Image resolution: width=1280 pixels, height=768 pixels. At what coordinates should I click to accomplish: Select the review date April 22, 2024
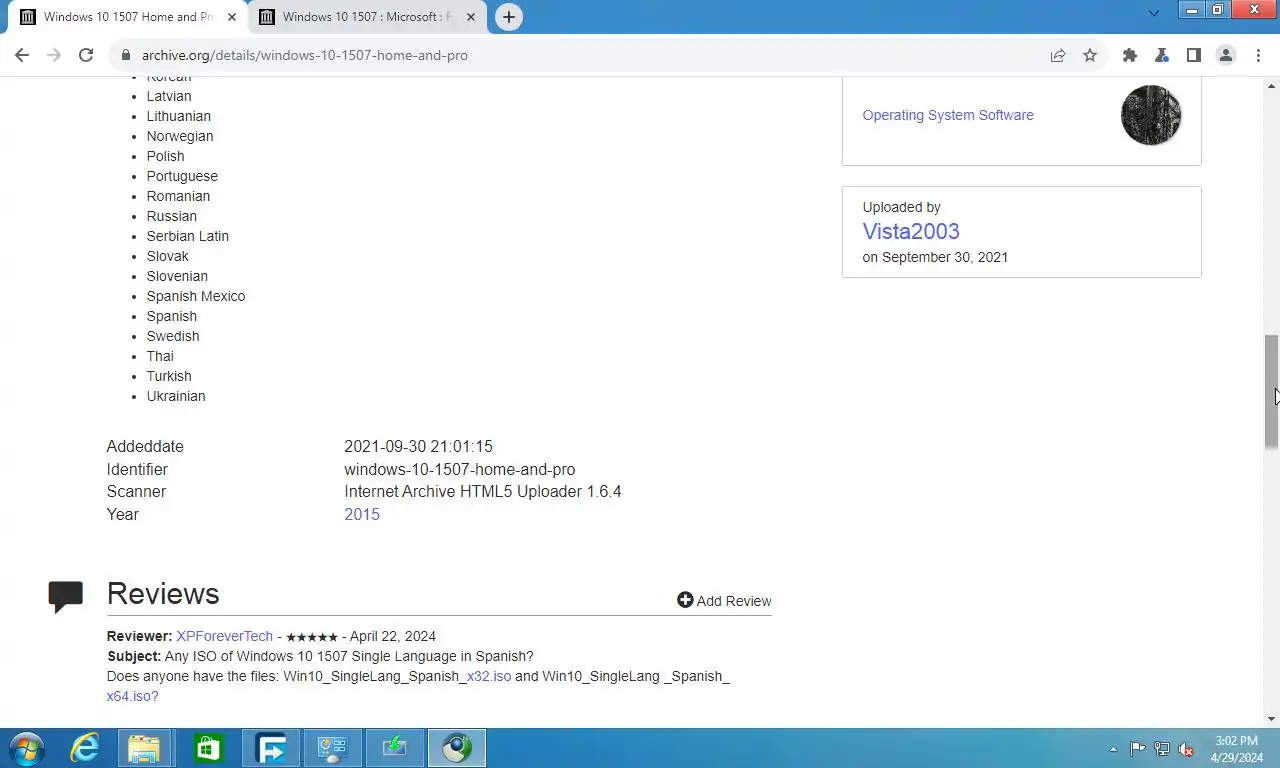tap(393, 636)
